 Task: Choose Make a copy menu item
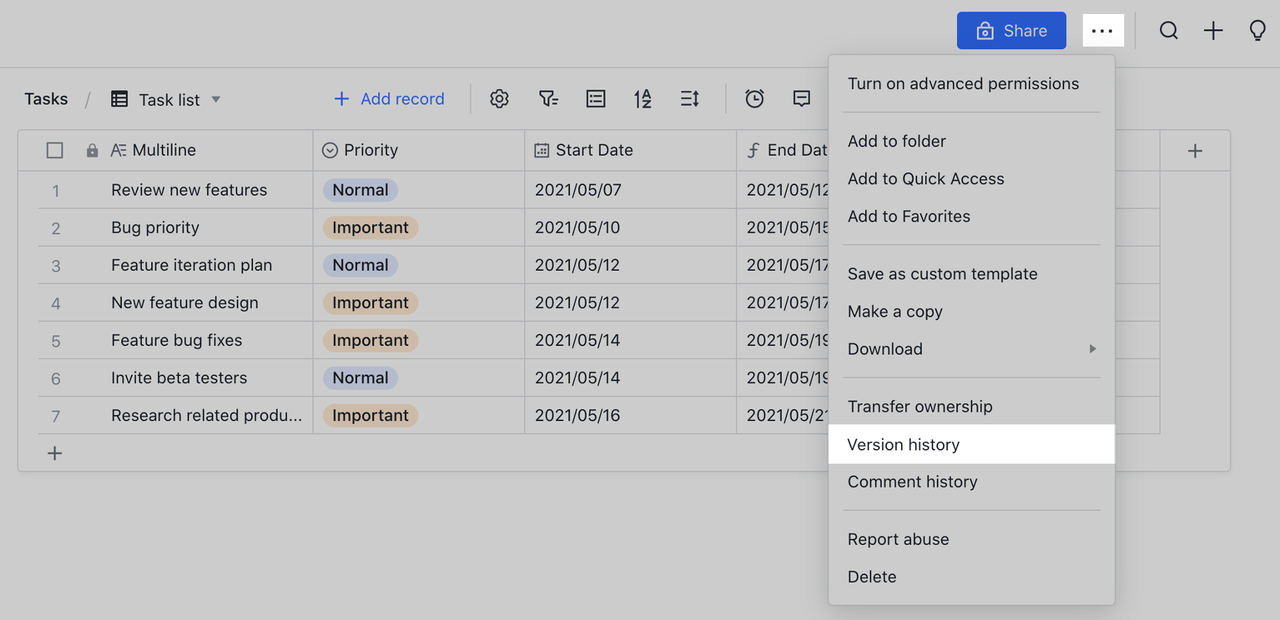(895, 311)
